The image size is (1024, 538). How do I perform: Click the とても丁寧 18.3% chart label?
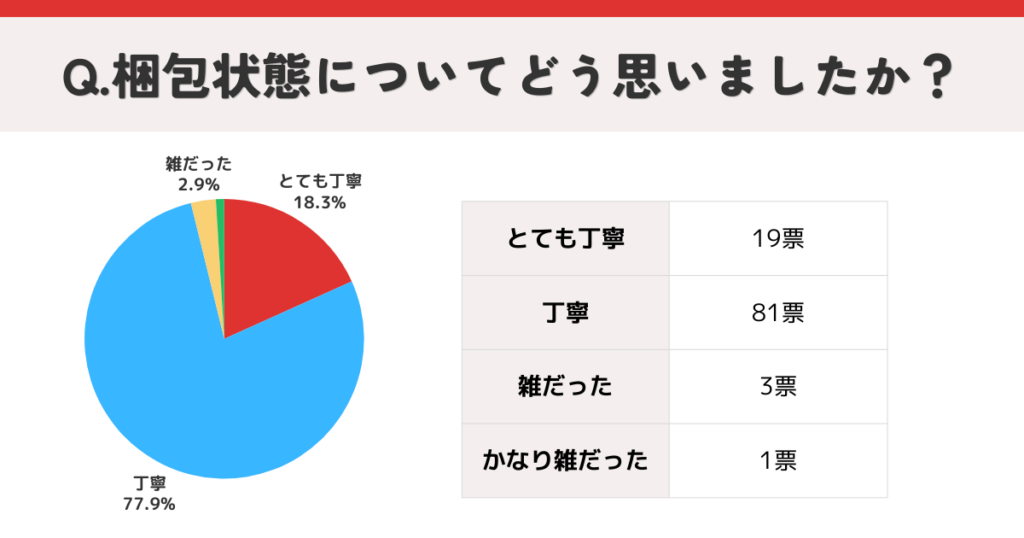(x=319, y=192)
